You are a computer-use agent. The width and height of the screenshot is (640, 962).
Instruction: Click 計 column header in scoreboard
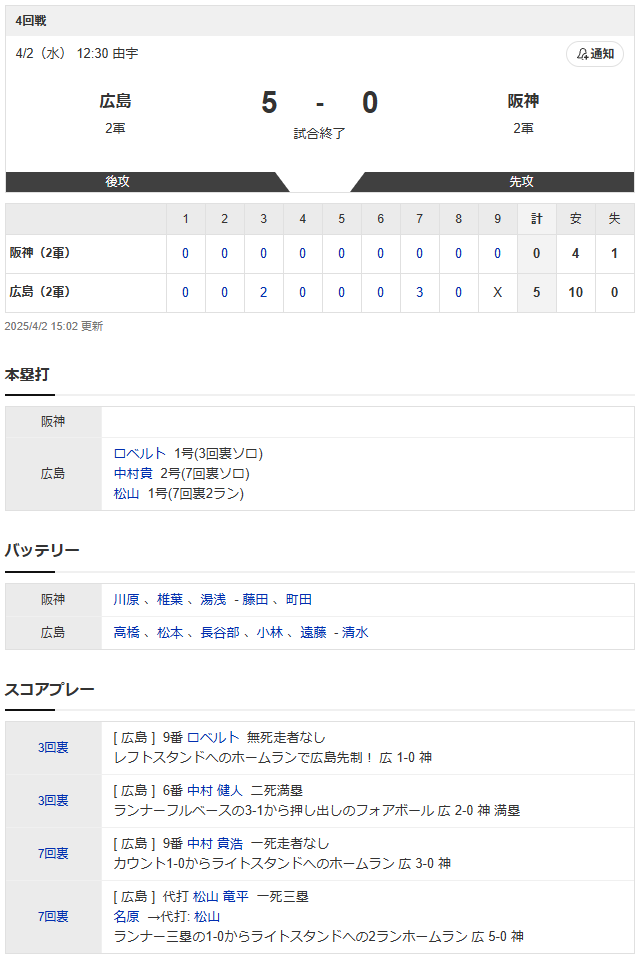click(536, 218)
